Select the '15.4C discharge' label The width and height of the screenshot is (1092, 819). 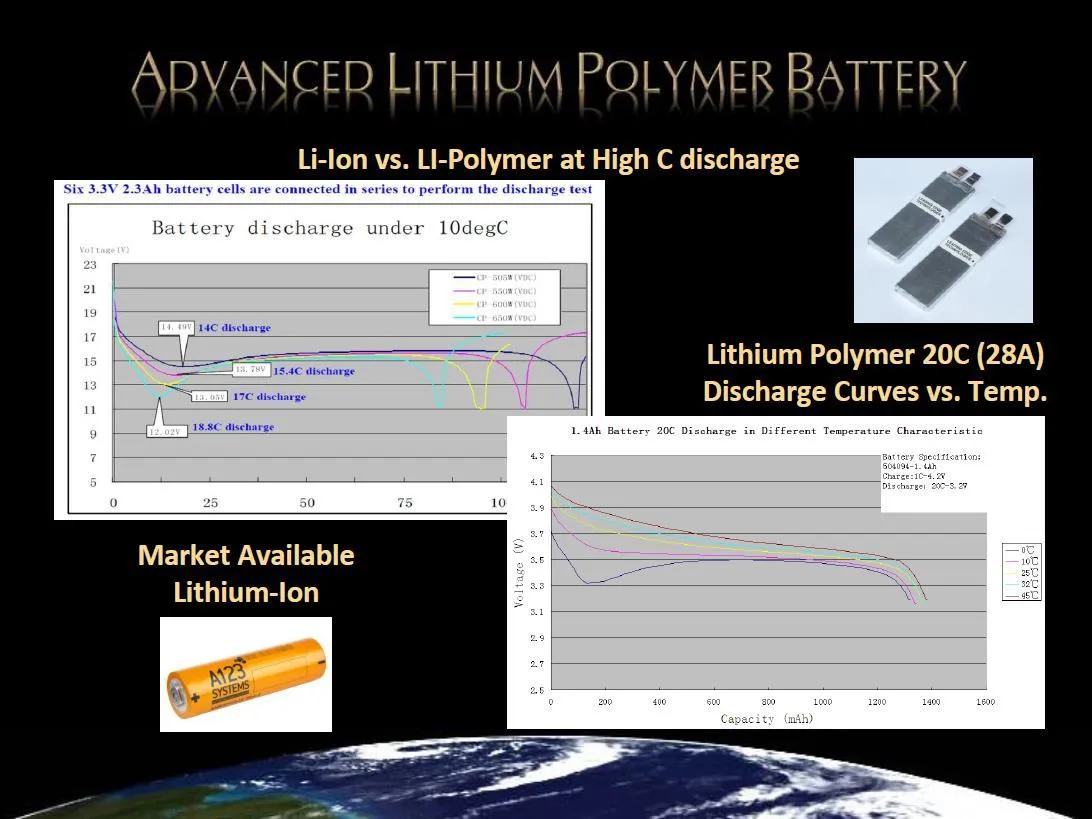314,371
